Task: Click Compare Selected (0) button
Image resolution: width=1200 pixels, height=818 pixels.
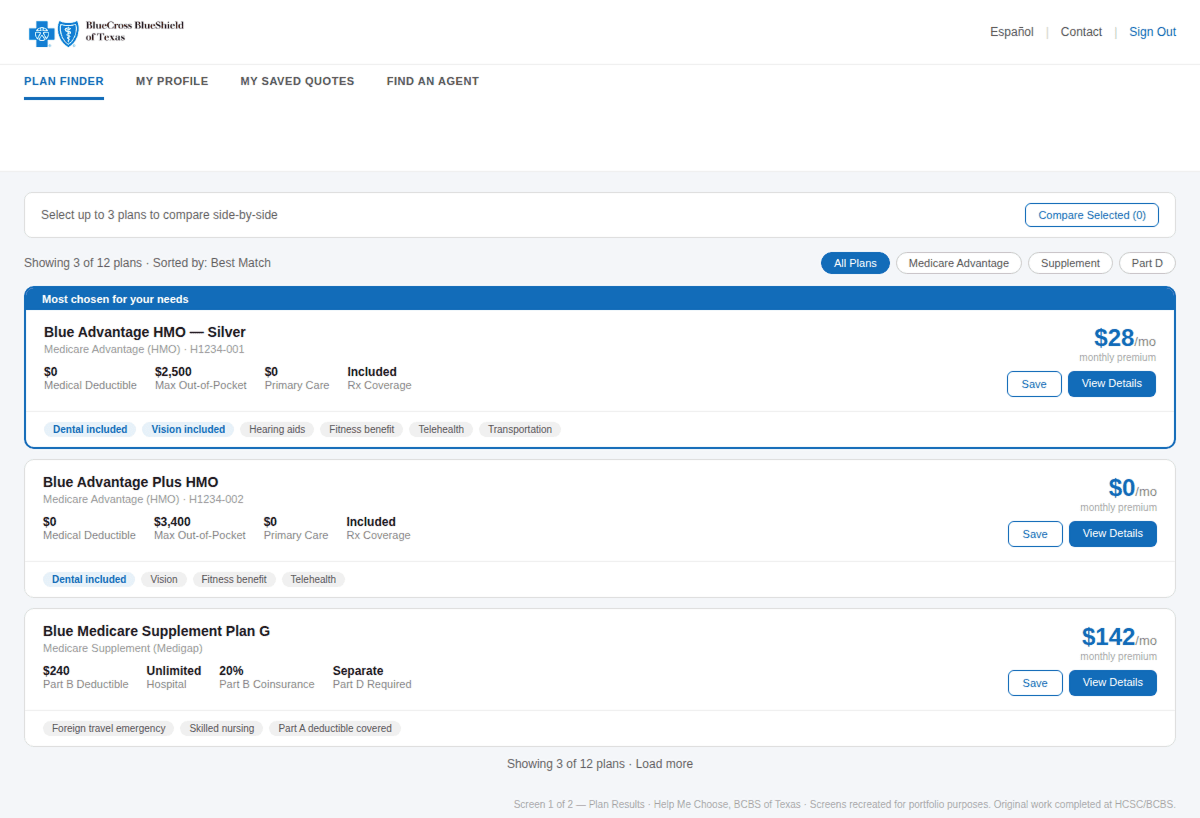Action: pos(1092,215)
